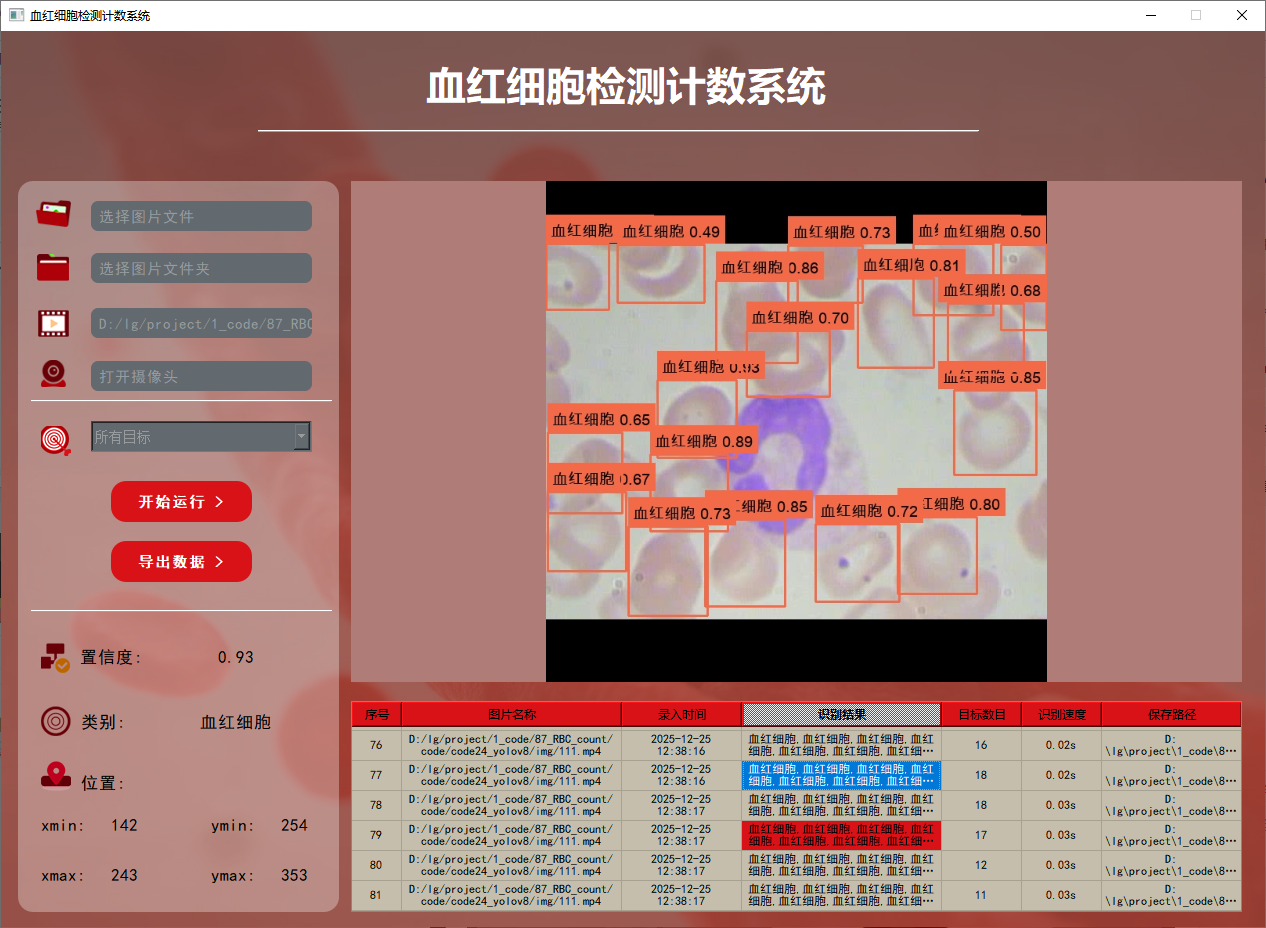The image size is (1266, 928).
Task: Click the 保存路径 column header
Action: 1171,714
